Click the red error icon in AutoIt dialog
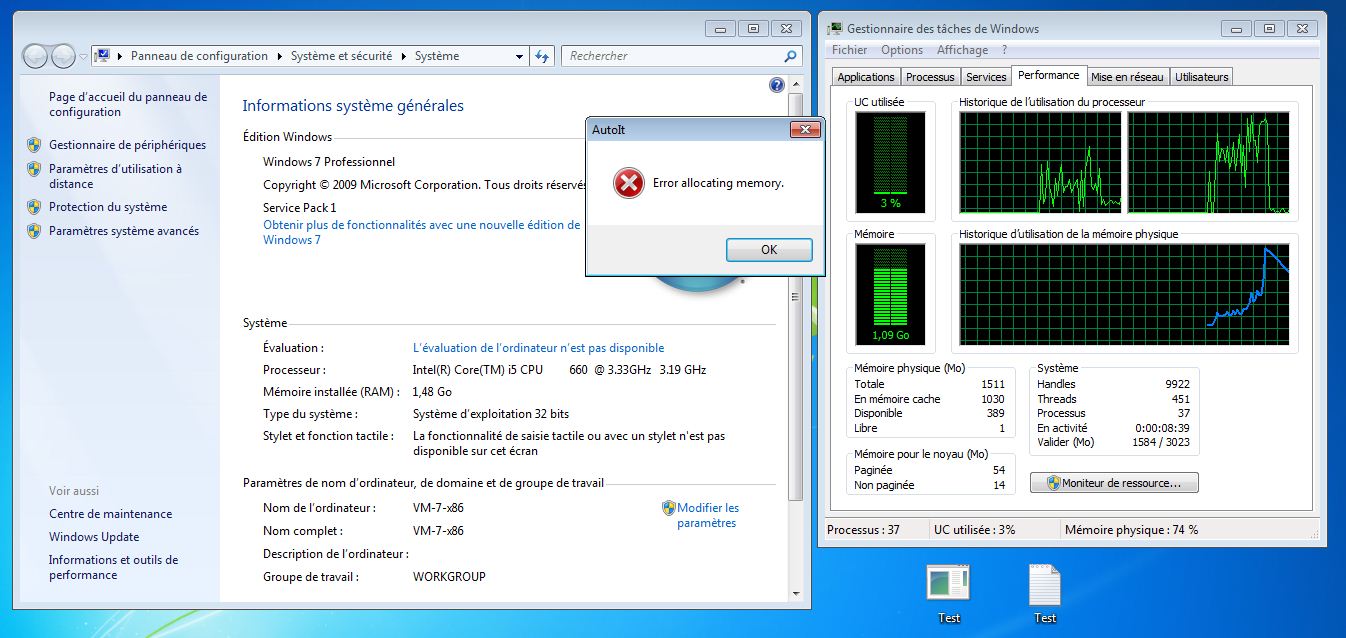 pos(628,183)
